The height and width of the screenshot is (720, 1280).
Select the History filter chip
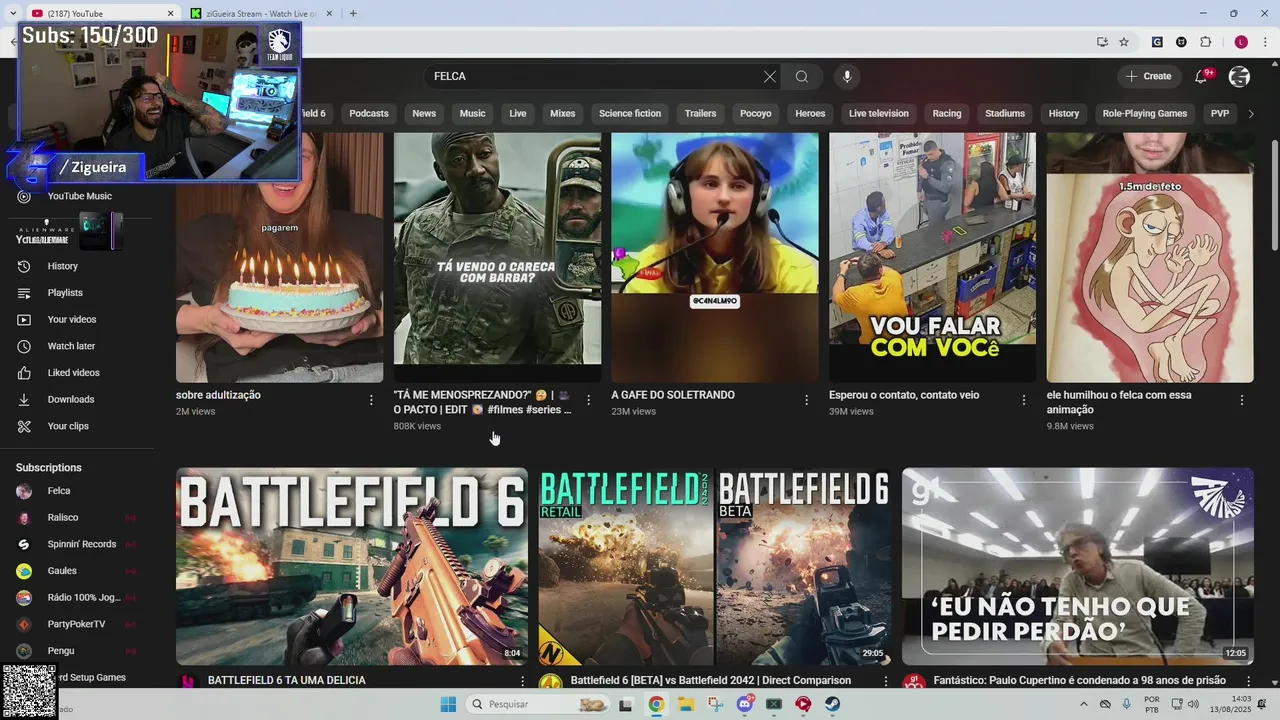(x=1064, y=113)
